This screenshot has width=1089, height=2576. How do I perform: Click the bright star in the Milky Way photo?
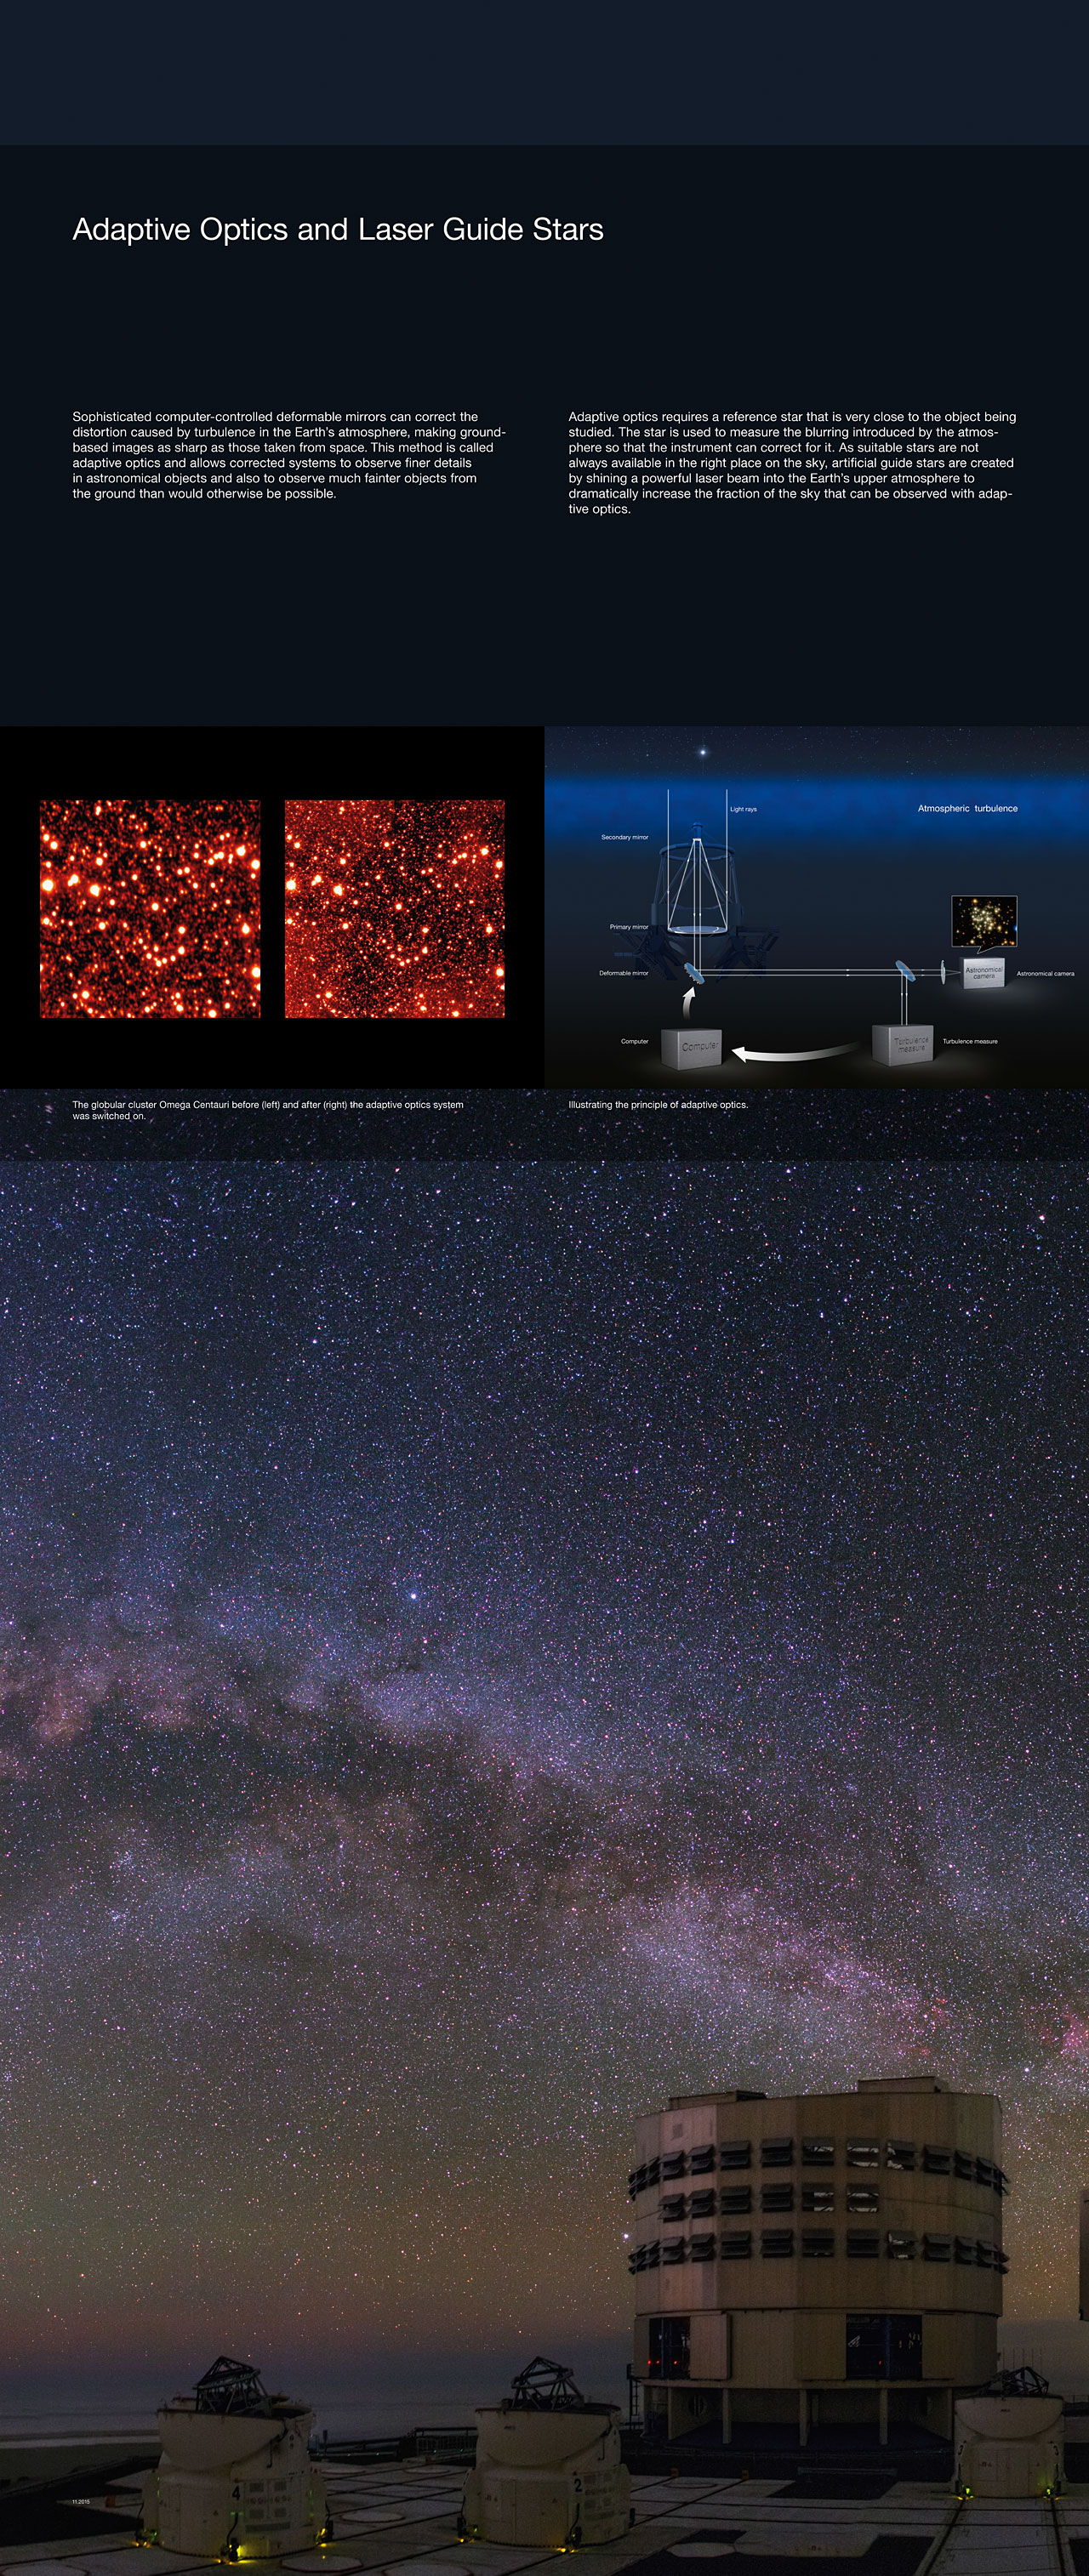(413, 1596)
